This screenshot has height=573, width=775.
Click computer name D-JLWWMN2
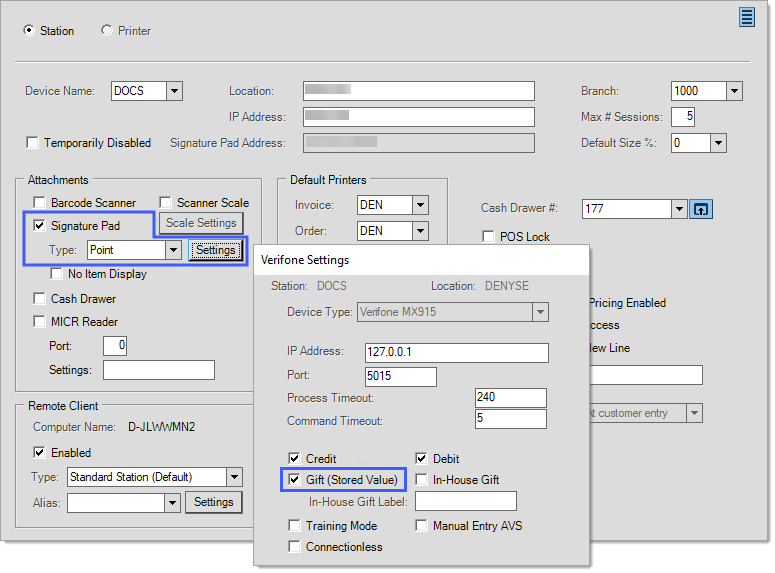[162, 427]
